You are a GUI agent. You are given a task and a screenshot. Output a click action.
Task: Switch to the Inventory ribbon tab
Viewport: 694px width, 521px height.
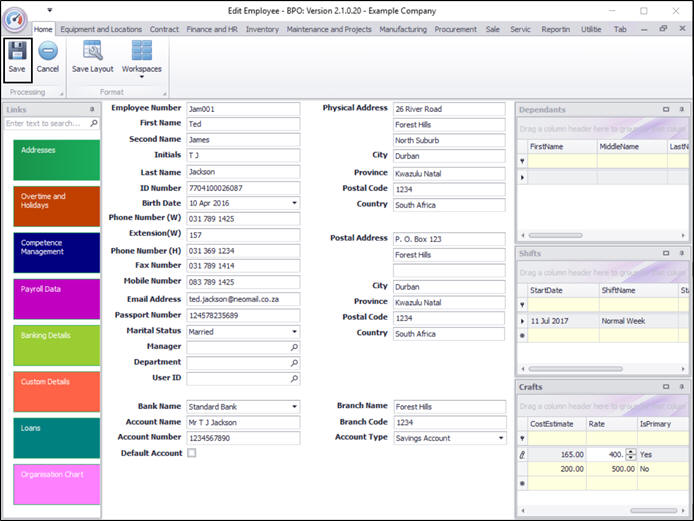(x=262, y=30)
